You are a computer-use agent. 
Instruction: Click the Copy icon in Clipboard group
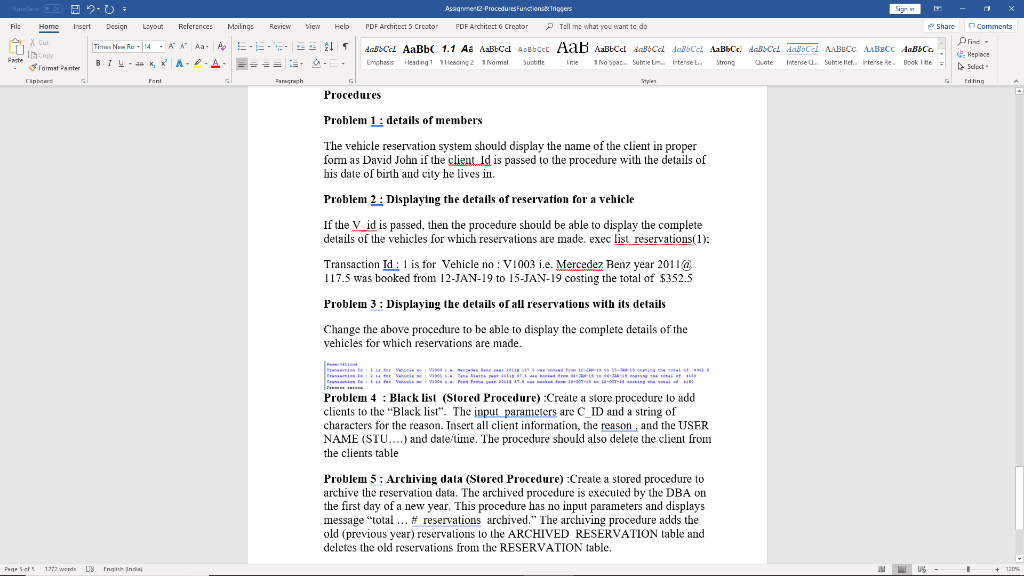(32, 55)
